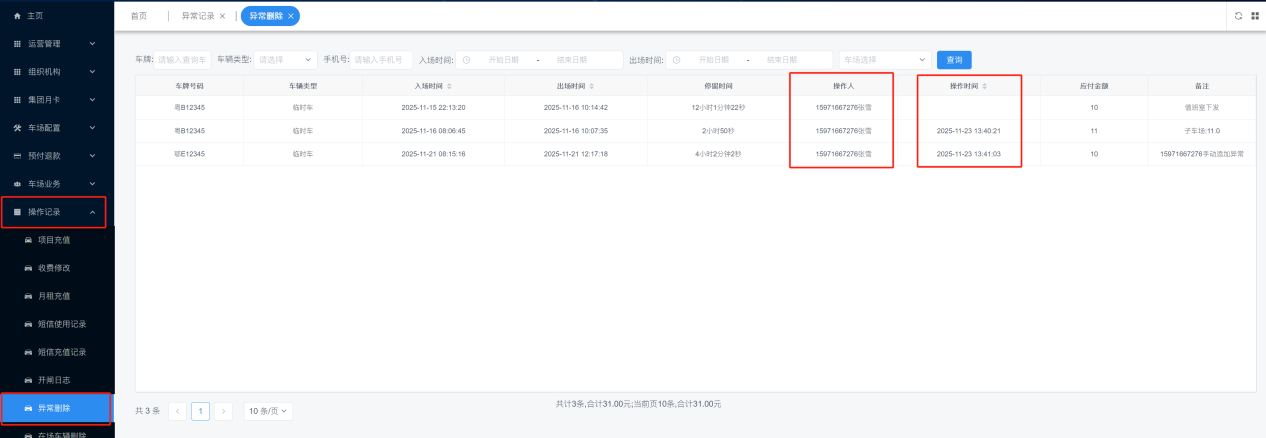
Task: Click the tools icon beside 车场配置
Action: pos(17,128)
